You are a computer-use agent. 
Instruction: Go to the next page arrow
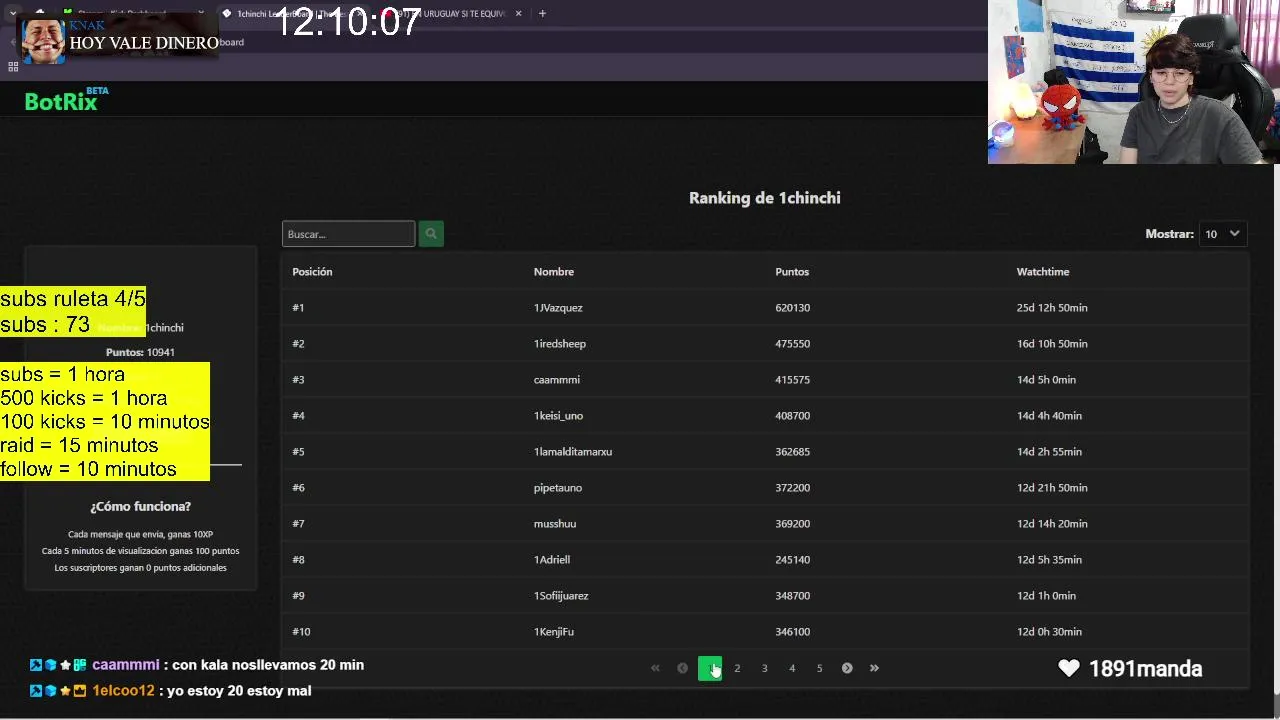tap(847, 668)
